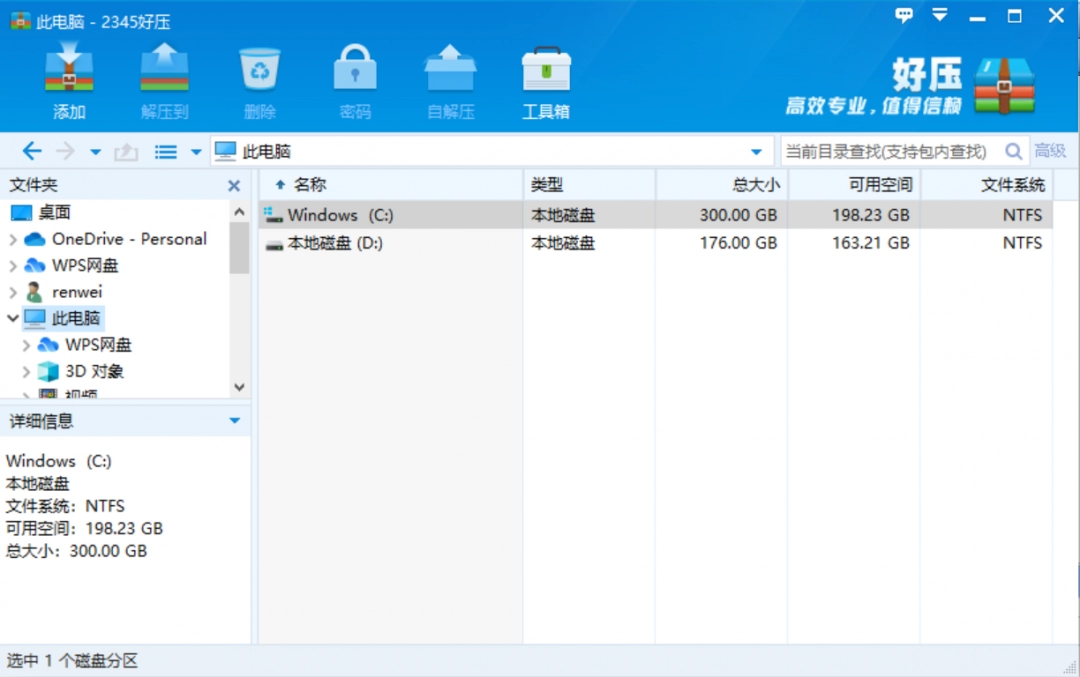Click the 删除 (Delete) toolbar icon
Screen dimensions: 1080x677
[x=259, y=75]
